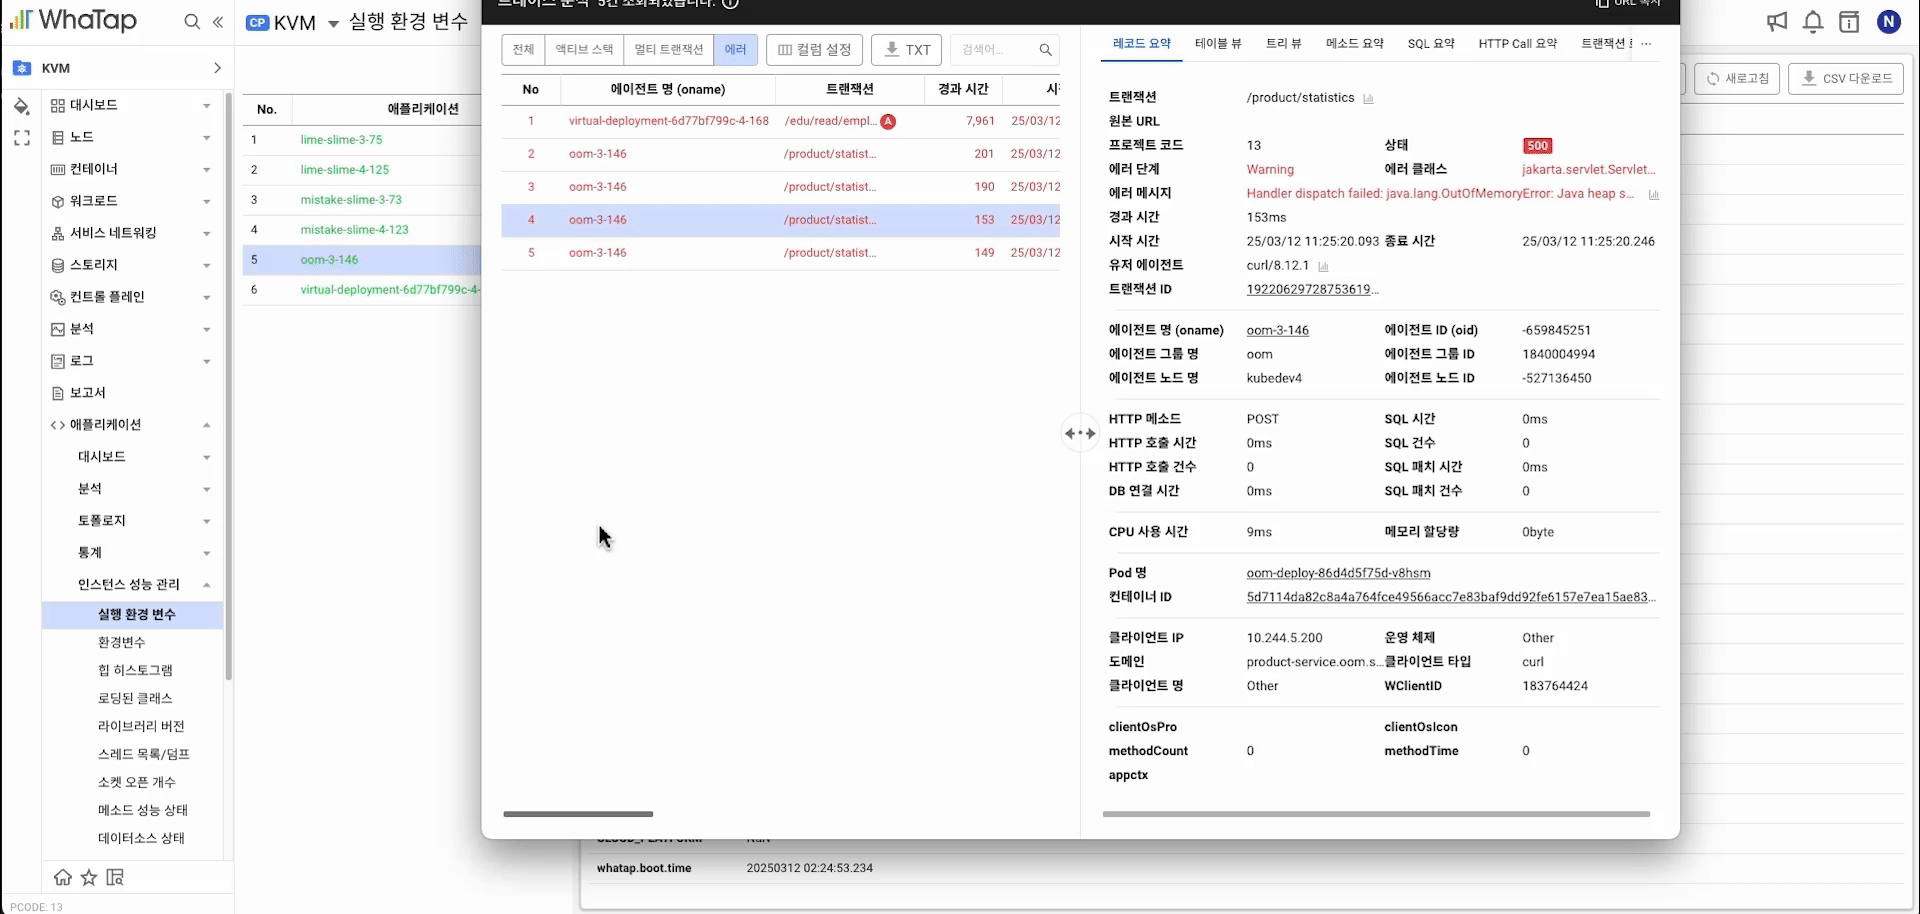Open the KVM project dropdown arrow in title

point(334,24)
